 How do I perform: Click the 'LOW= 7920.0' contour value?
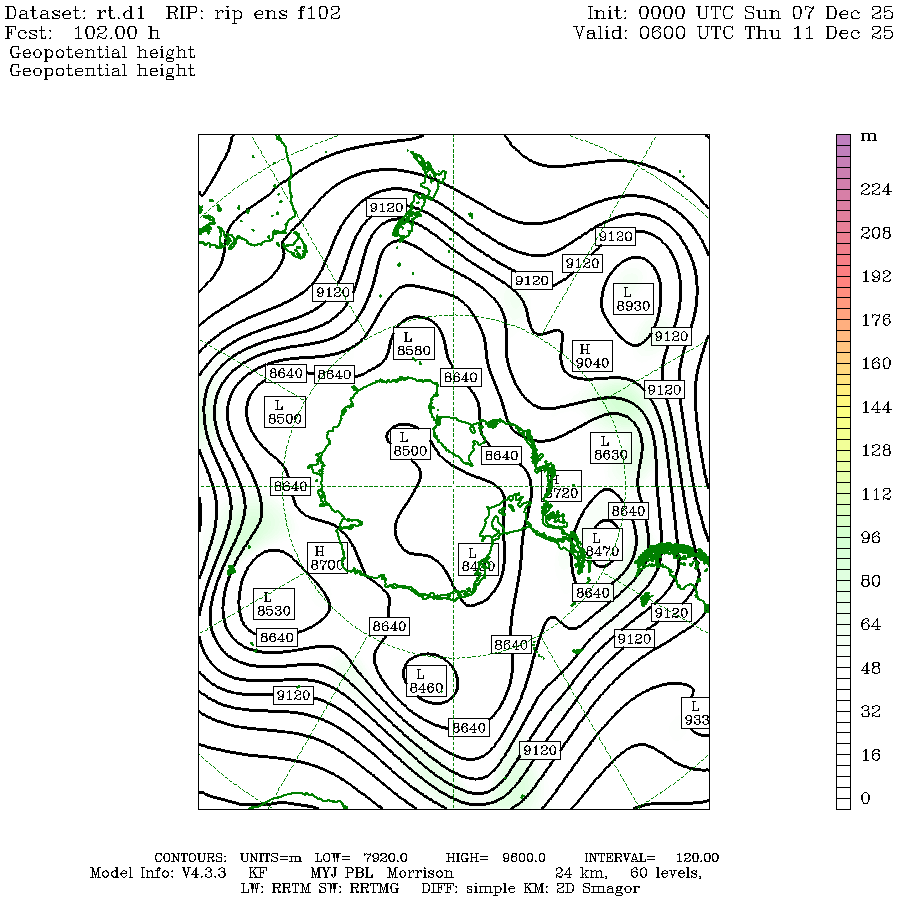(x=361, y=858)
